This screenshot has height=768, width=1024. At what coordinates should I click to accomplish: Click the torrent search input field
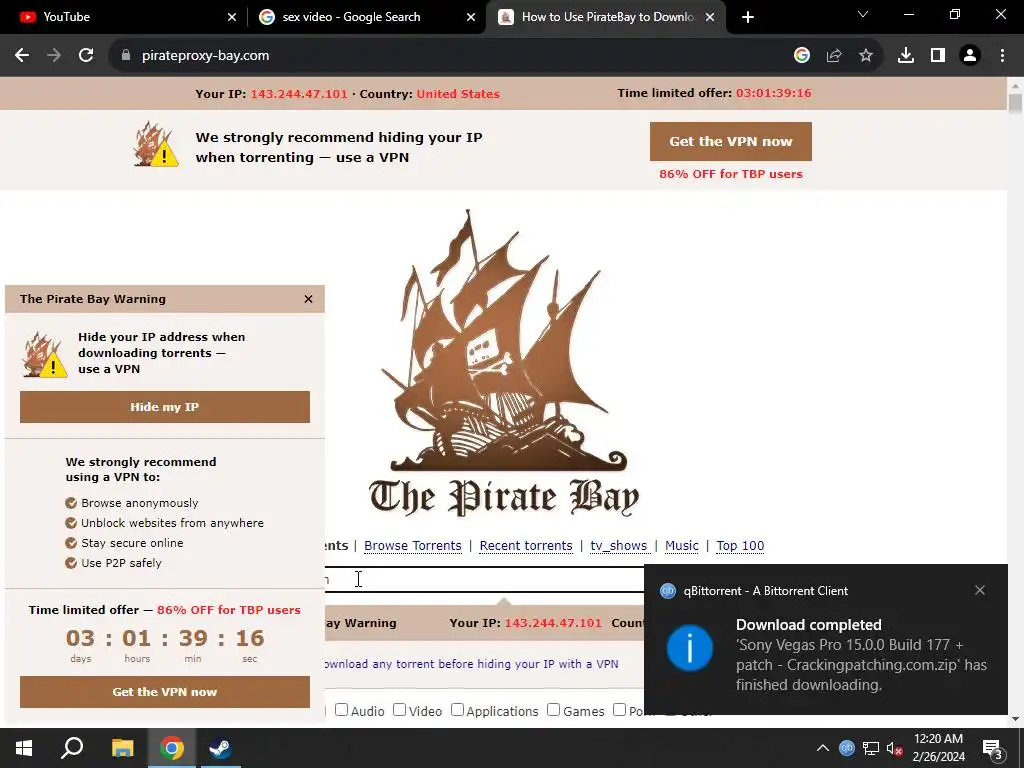coord(484,579)
